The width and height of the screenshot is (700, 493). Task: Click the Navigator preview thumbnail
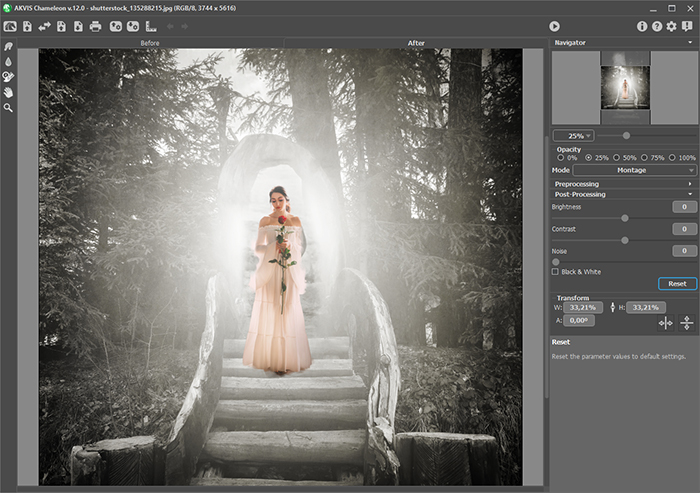click(x=625, y=88)
